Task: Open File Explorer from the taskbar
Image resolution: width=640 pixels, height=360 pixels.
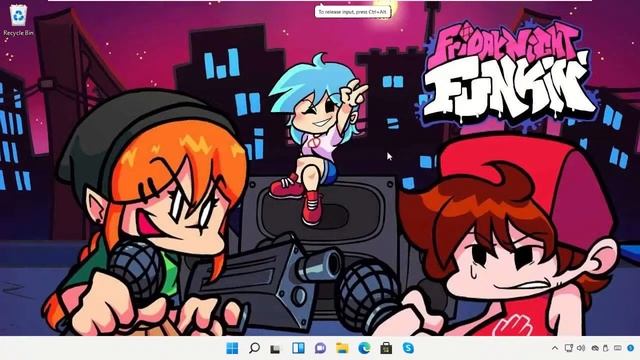Action: [x=342, y=348]
